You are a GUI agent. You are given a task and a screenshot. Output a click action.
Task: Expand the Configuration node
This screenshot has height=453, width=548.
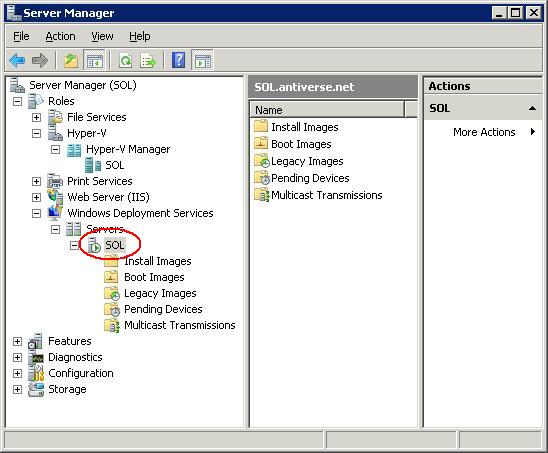(17, 374)
